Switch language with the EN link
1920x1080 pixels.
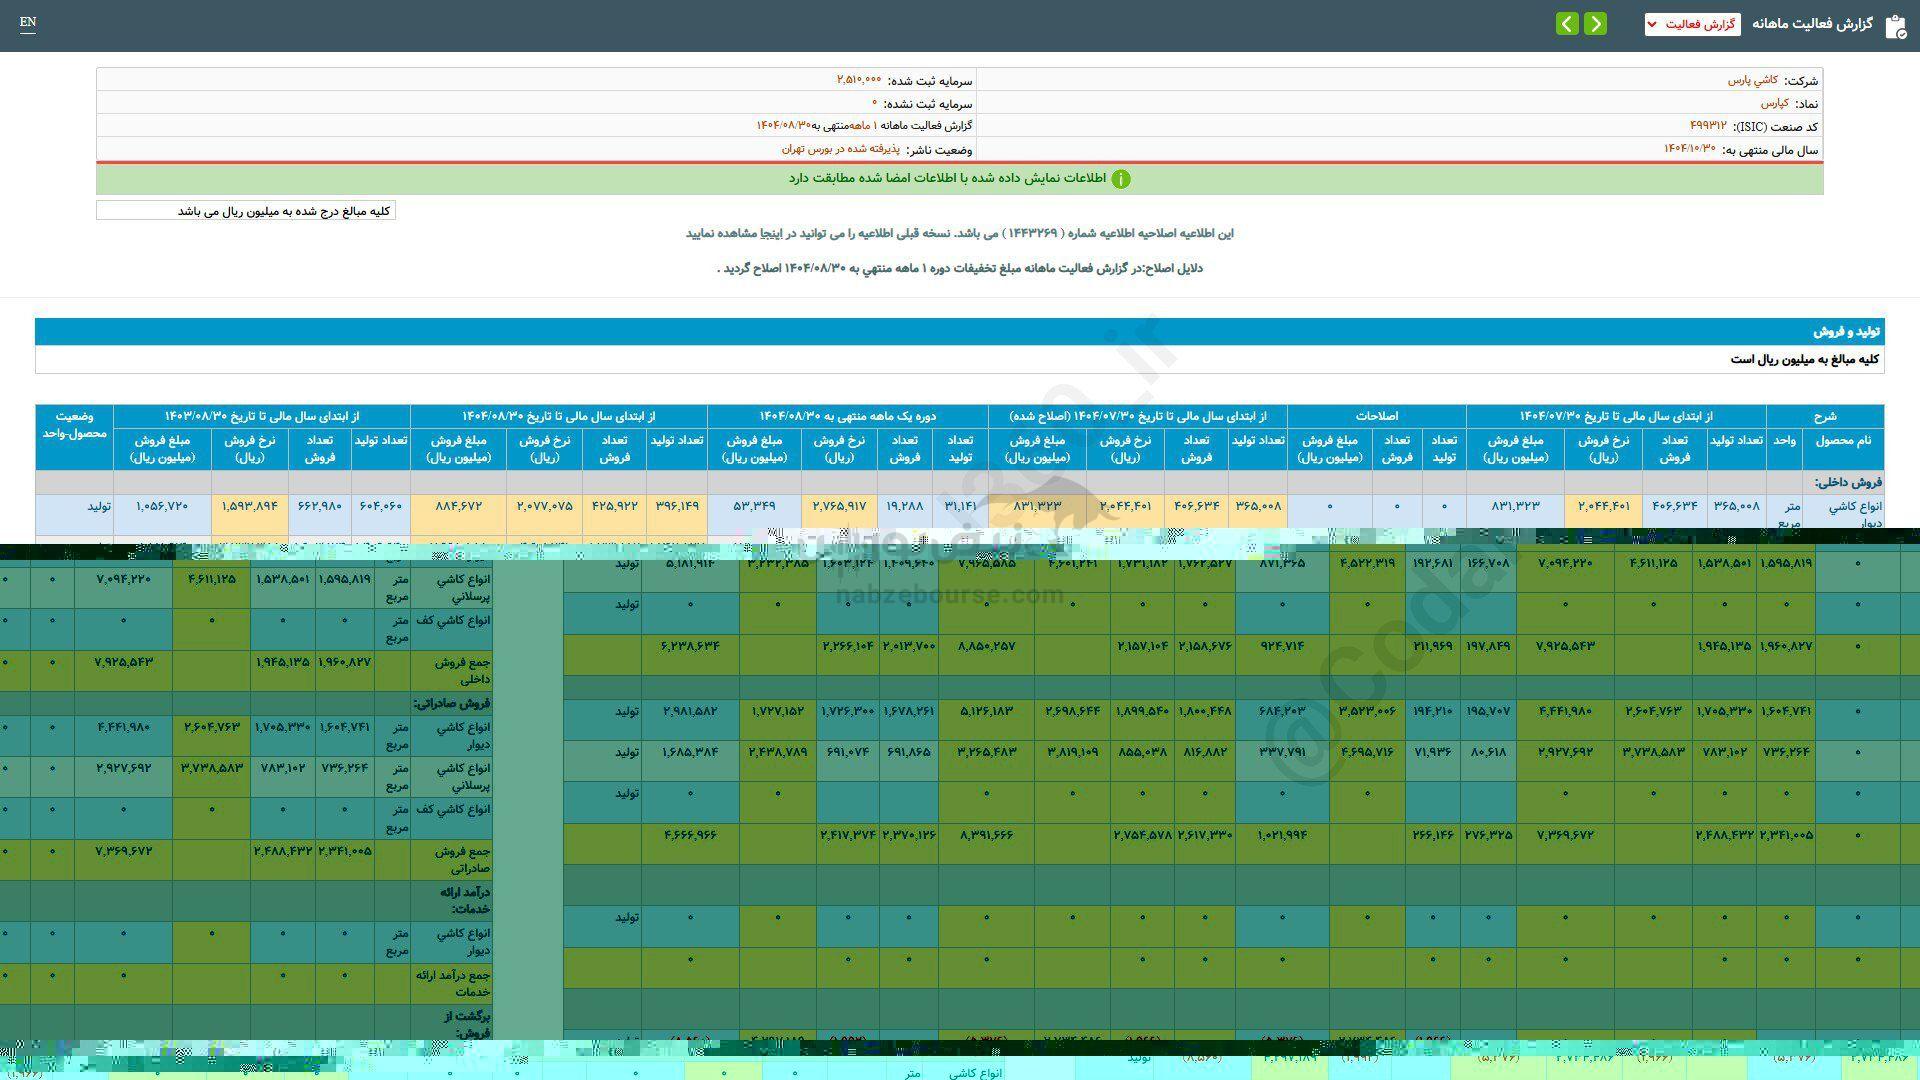[28, 22]
